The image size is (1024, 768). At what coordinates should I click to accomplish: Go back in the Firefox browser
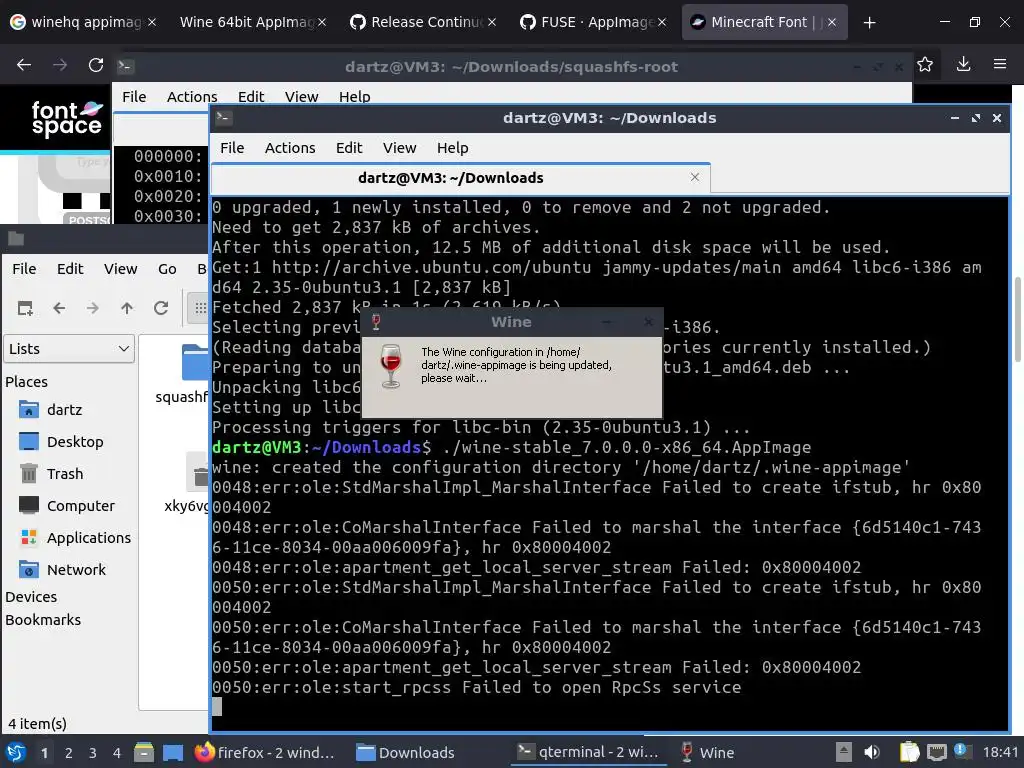[x=24, y=65]
